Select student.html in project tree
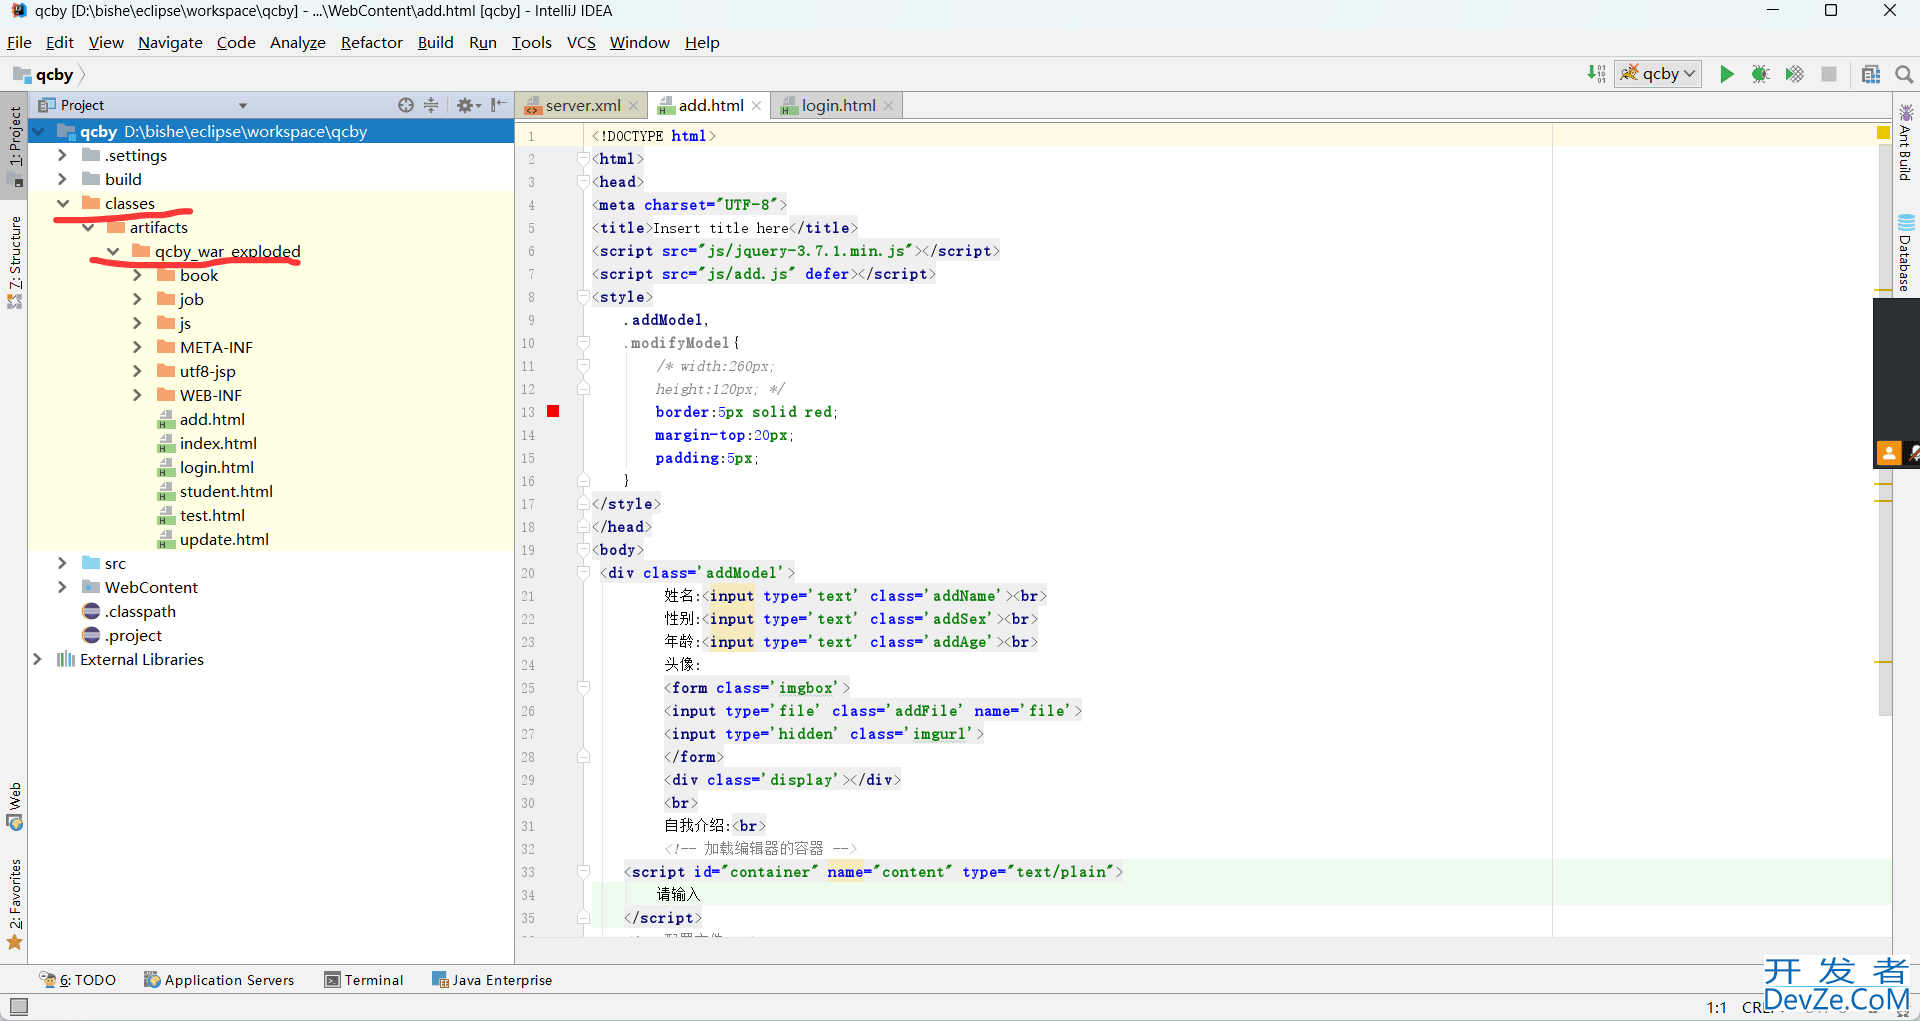Screen dimensions: 1920x1021 225,491
